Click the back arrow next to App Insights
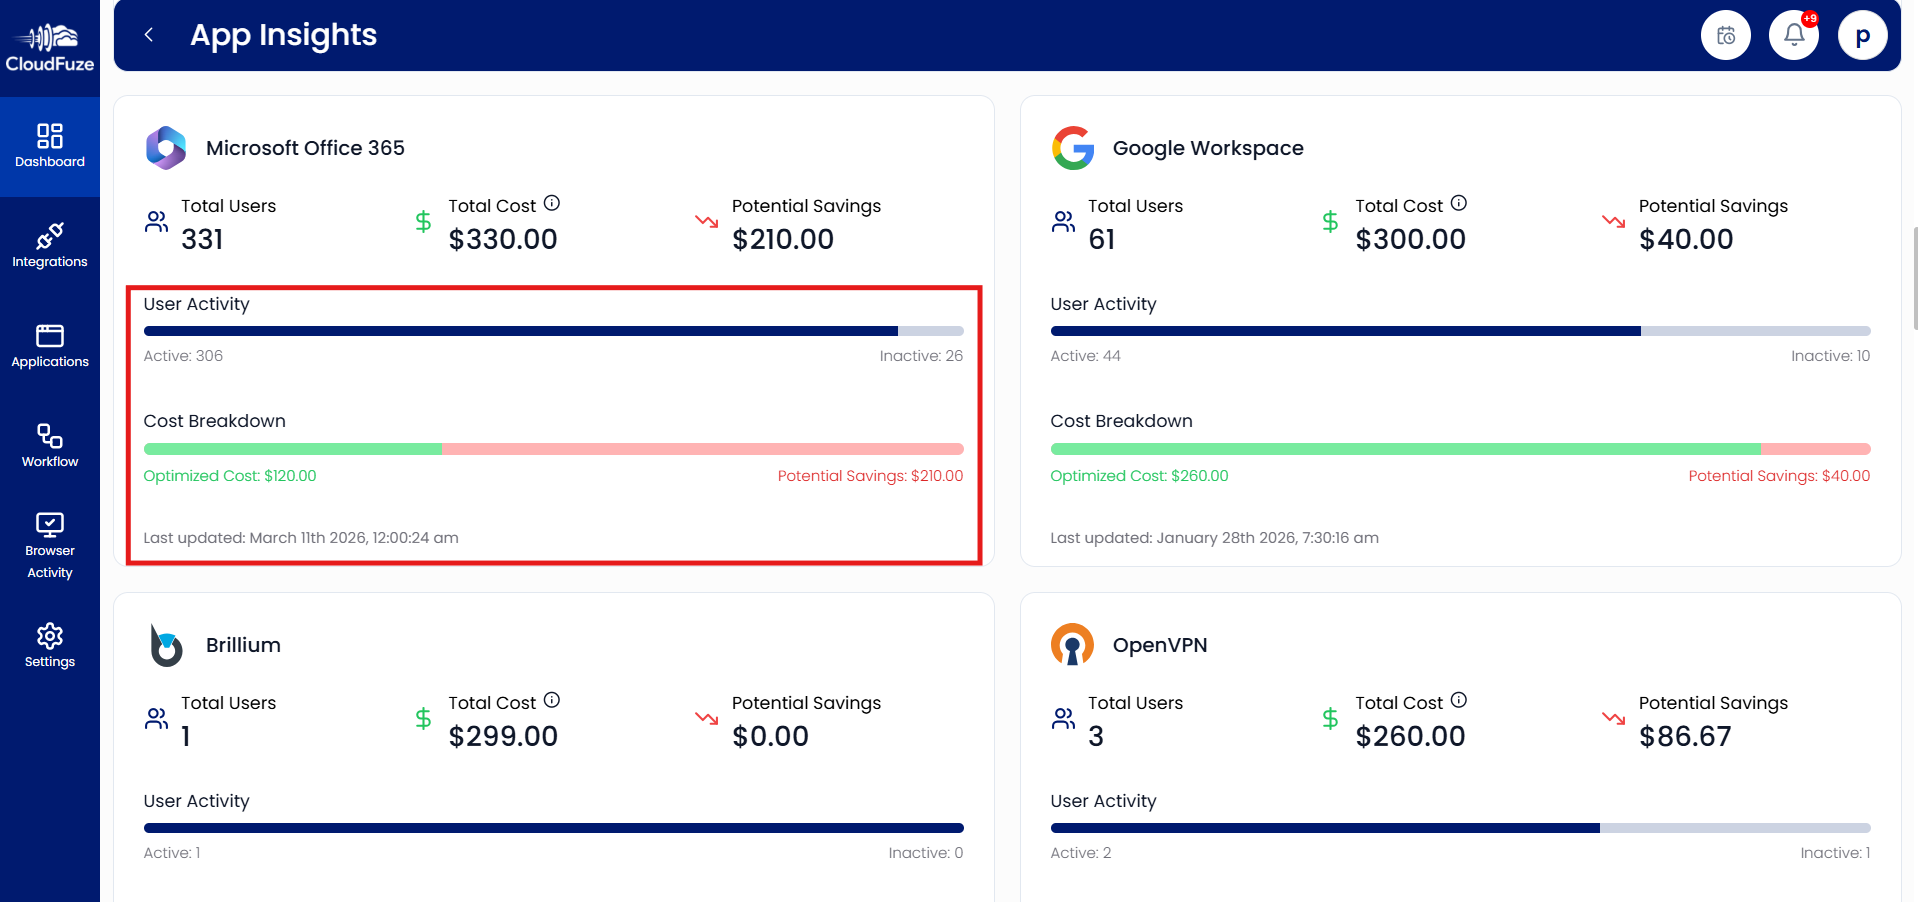The width and height of the screenshot is (1918, 902). 148,34
